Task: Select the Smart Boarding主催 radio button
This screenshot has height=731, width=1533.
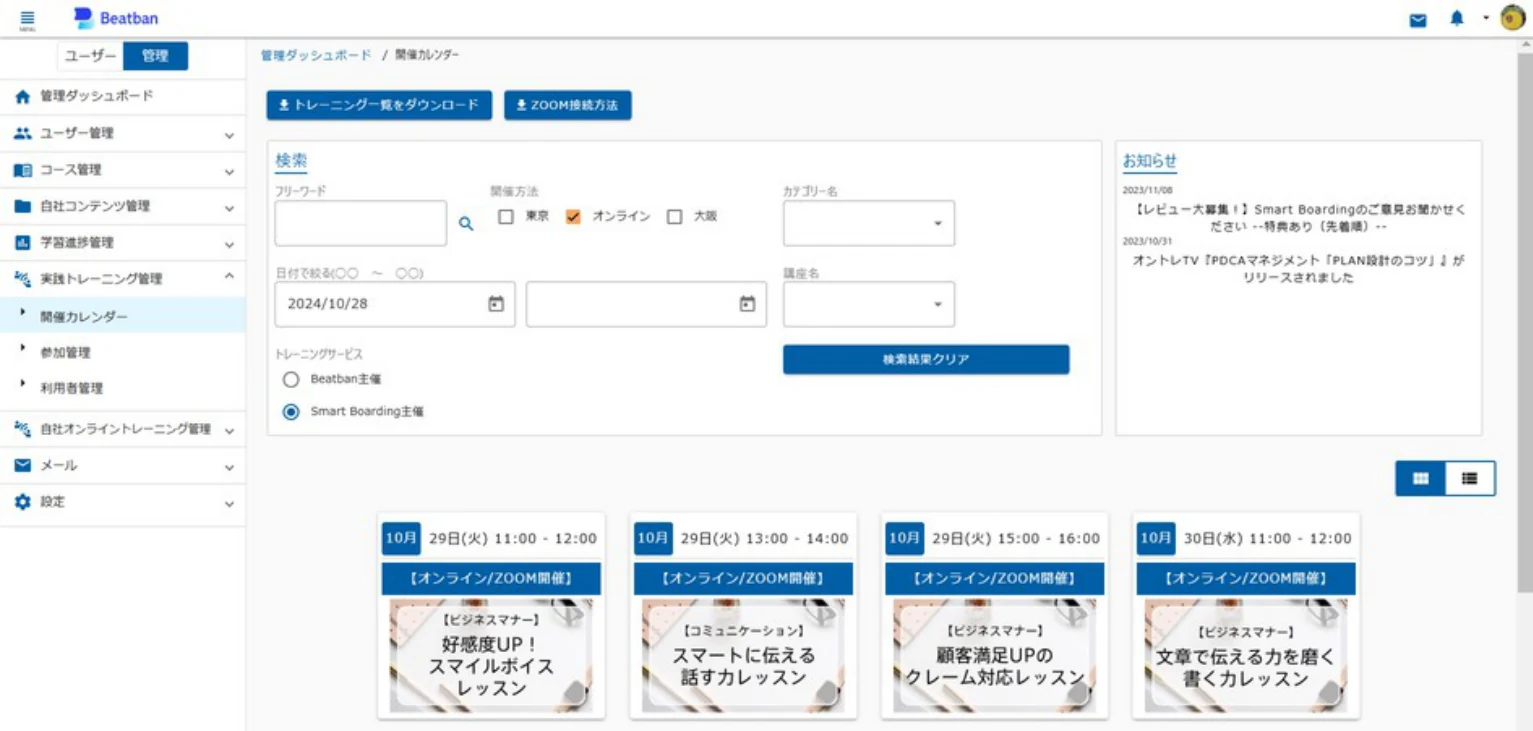Action: 291,411
